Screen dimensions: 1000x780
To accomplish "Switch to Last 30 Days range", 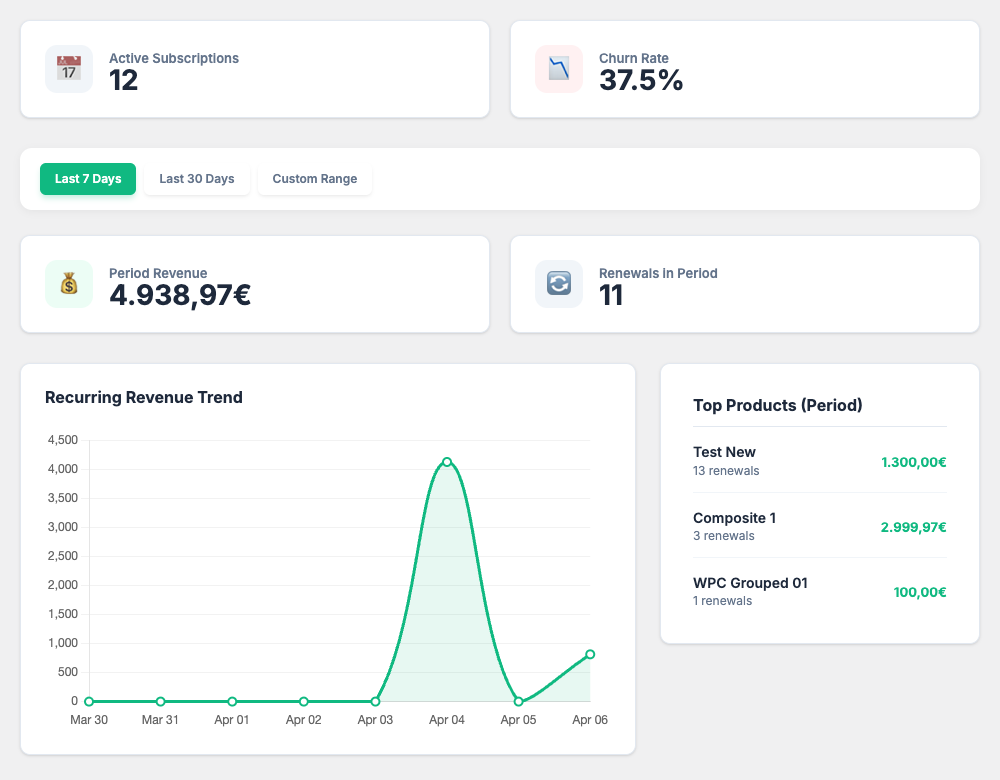I will point(197,179).
